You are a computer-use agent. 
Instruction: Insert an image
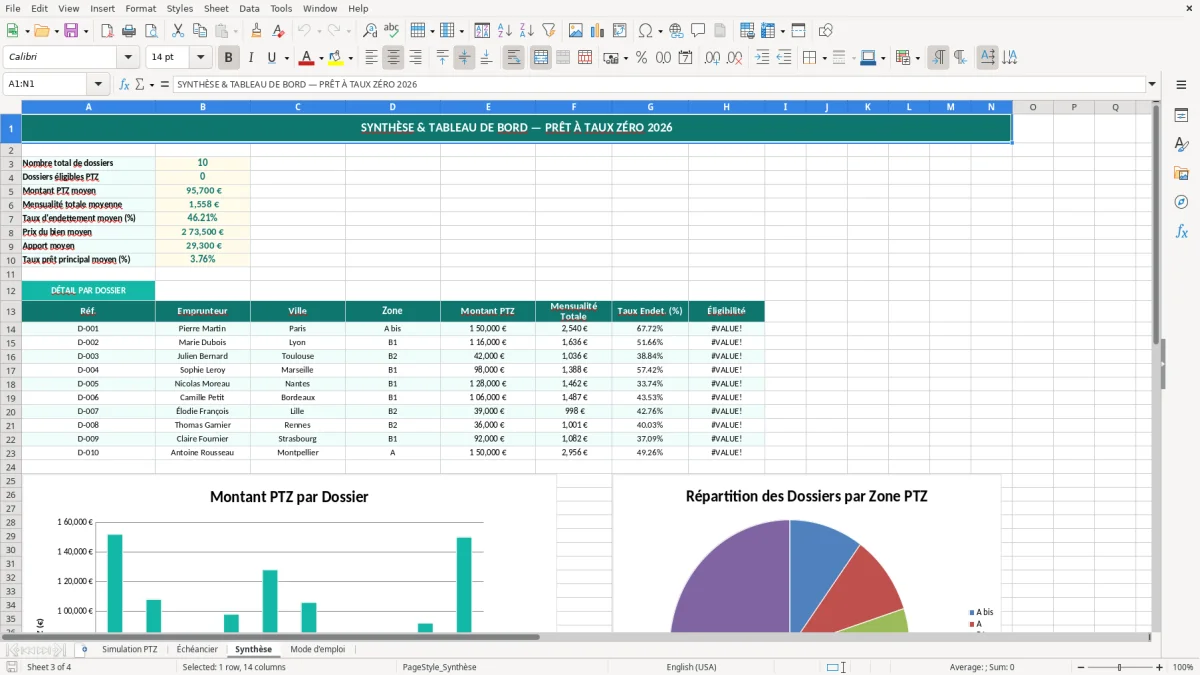(576, 31)
